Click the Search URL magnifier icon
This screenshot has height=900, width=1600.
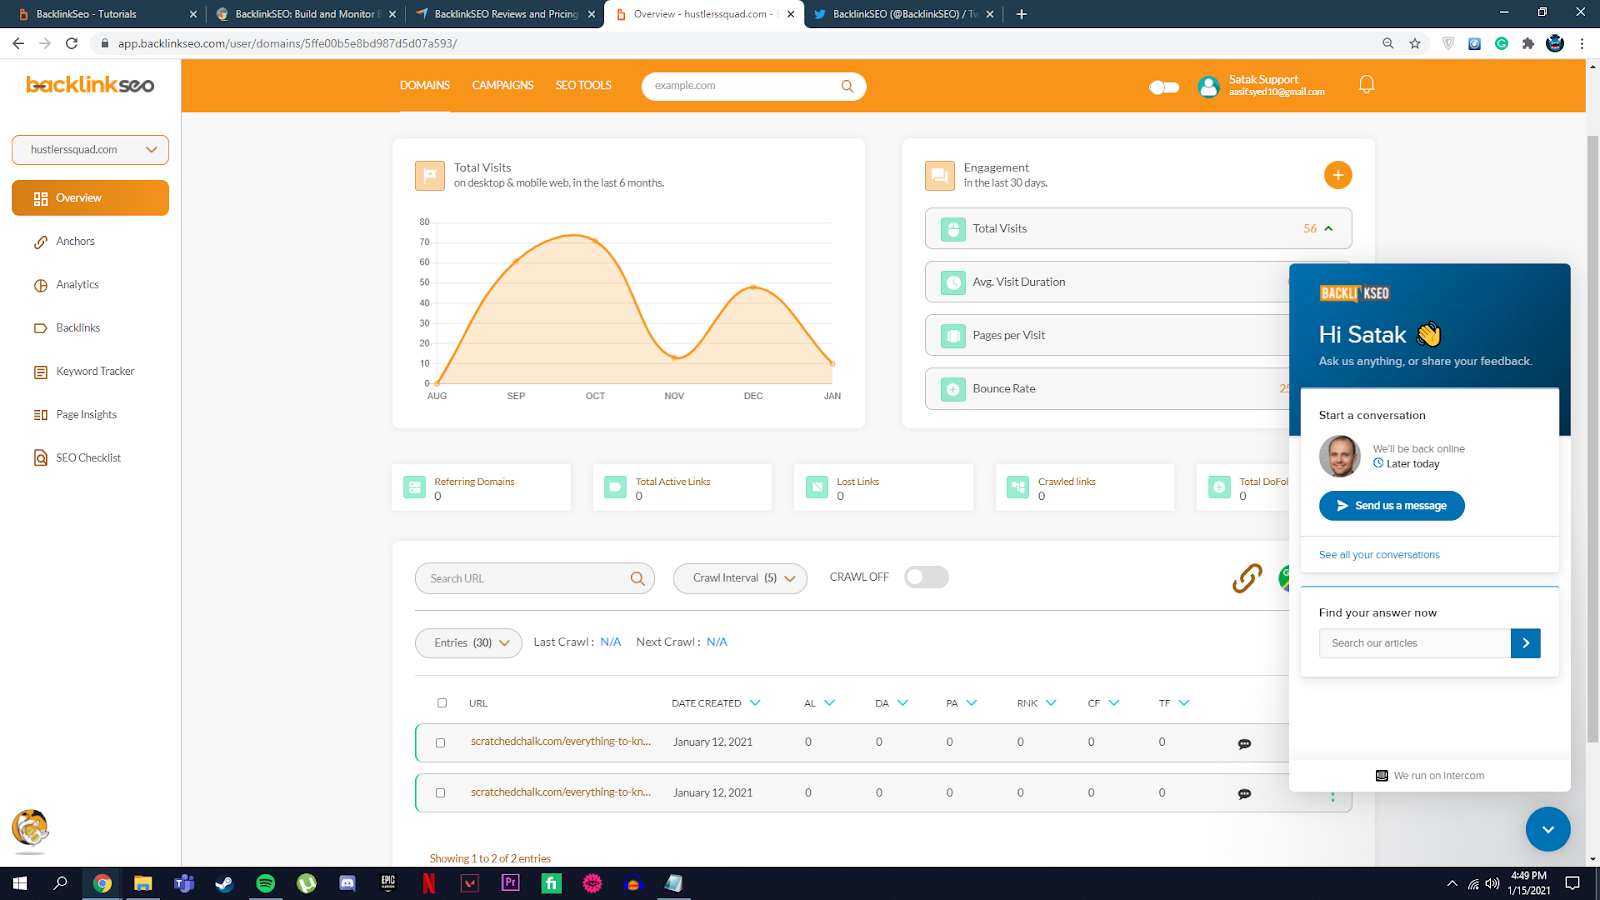click(x=637, y=579)
